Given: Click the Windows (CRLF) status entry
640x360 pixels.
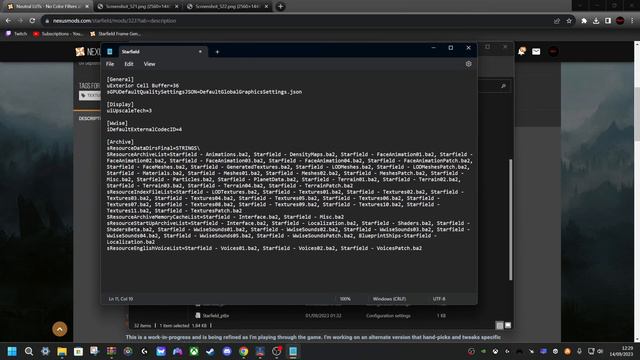Looking at the screenshot, I should [x=389, y=299].
